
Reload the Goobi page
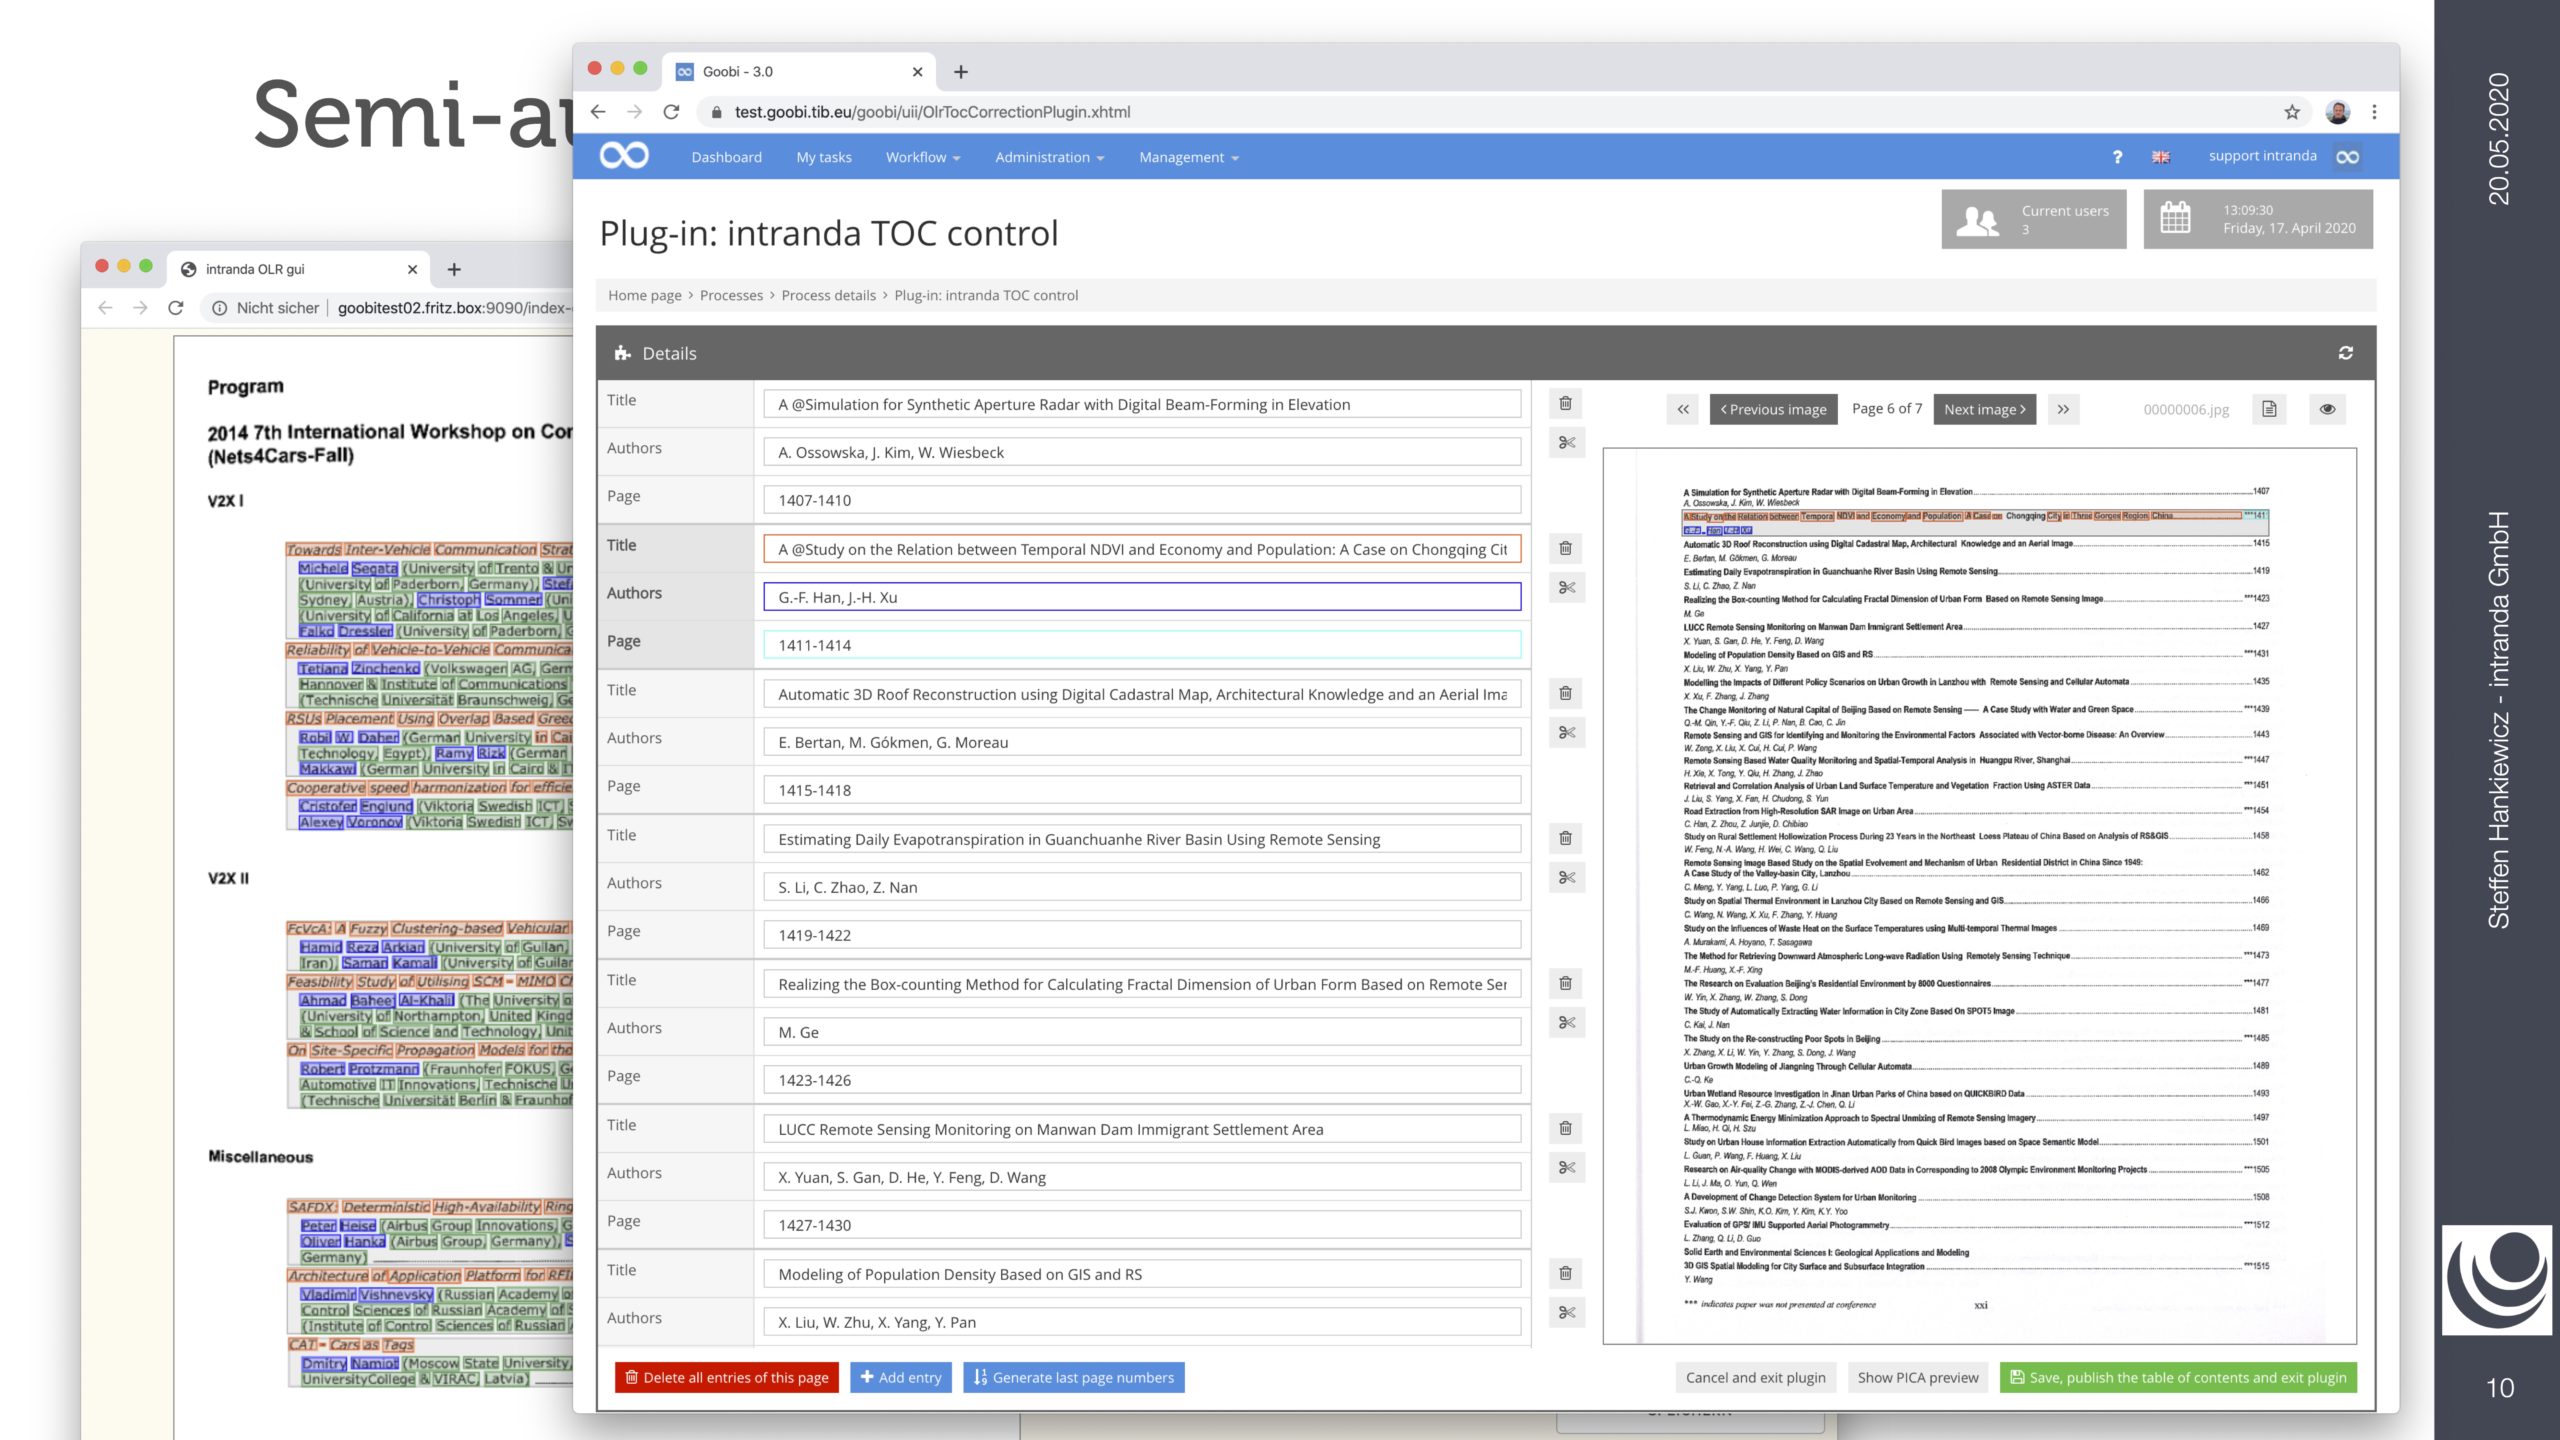coord(671,112)
